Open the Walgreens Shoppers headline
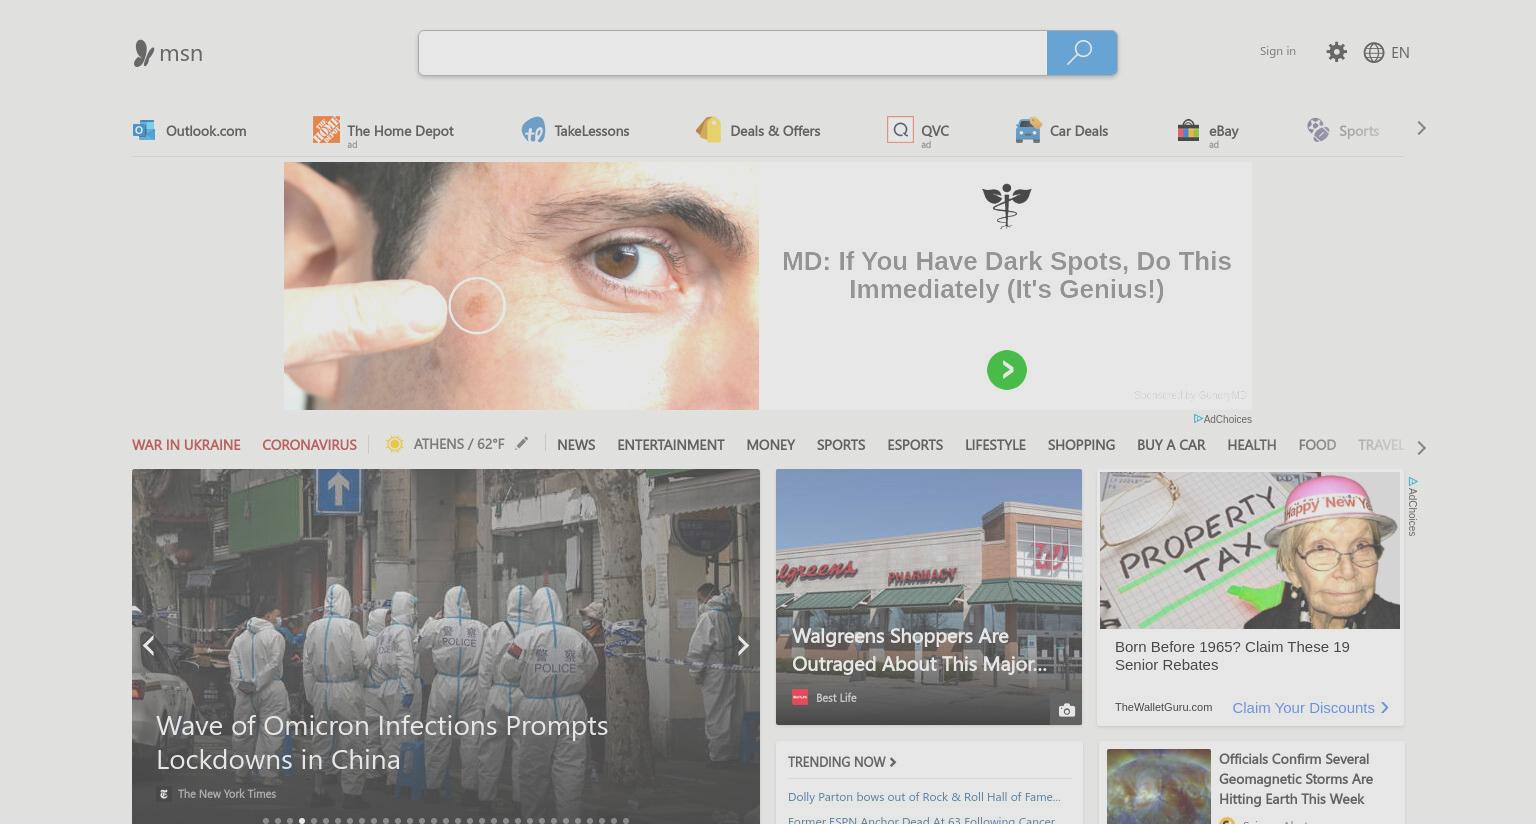Image resolution: width=1536 pixels, height=824 pixels. (919, 650)
